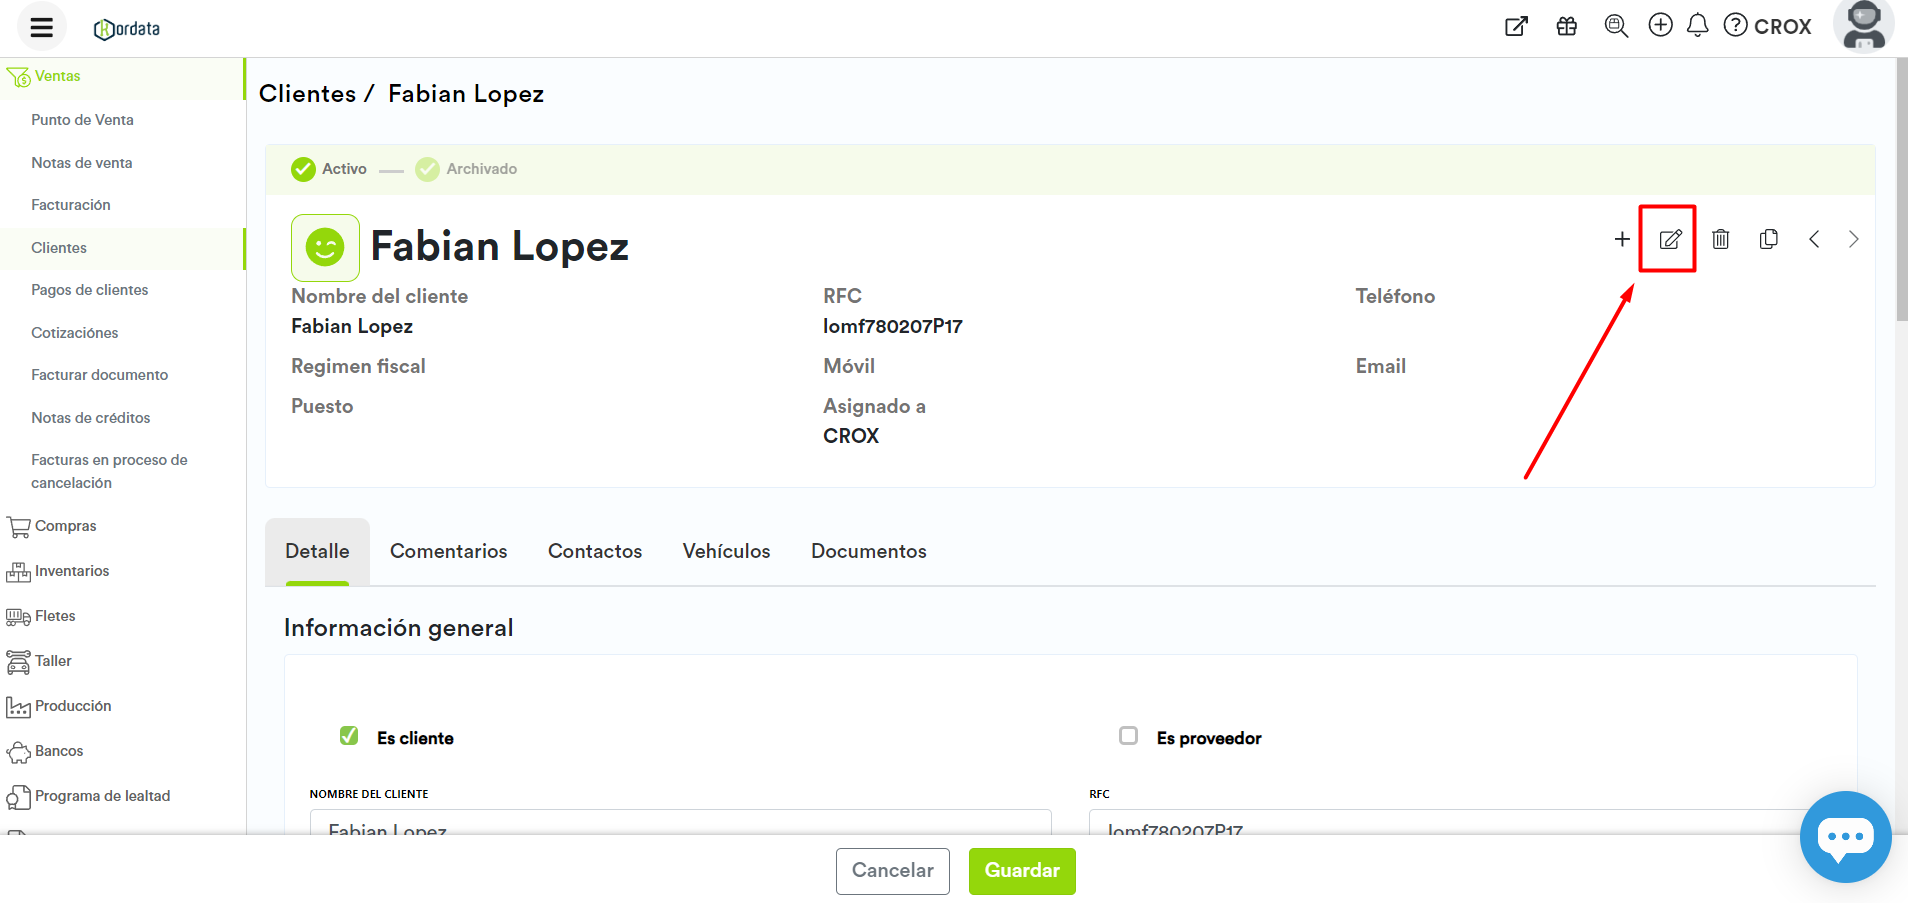Click the Nombre del cliente input field
Screen dimensions: 1908x903
click(680, 823)
